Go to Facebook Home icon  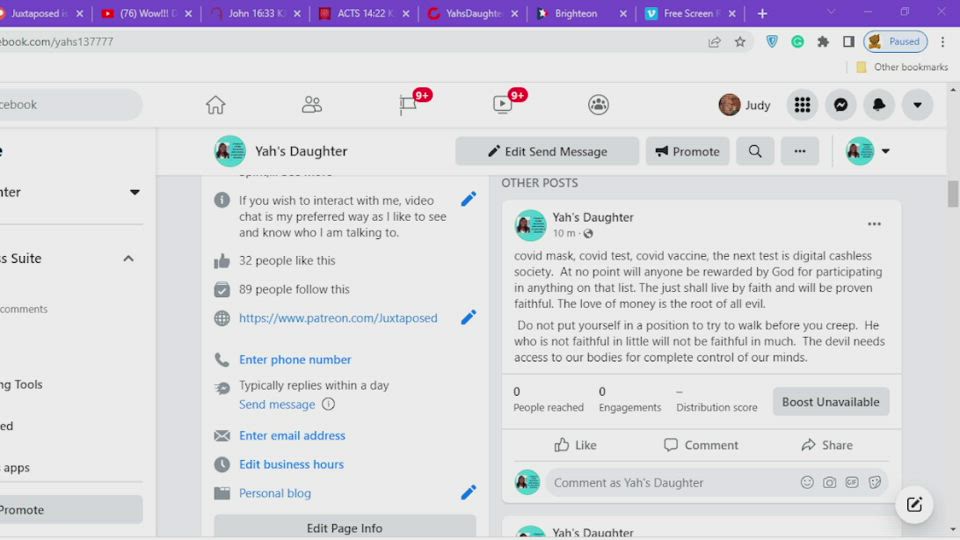[215, 105]
